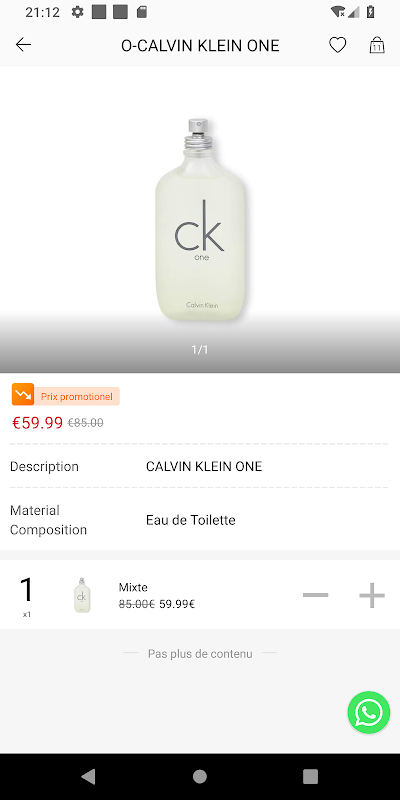Tap the red €59.99 promotional price
Image resolution: width=400 pixels, height=800 pixels.
(x=37, y=423)
